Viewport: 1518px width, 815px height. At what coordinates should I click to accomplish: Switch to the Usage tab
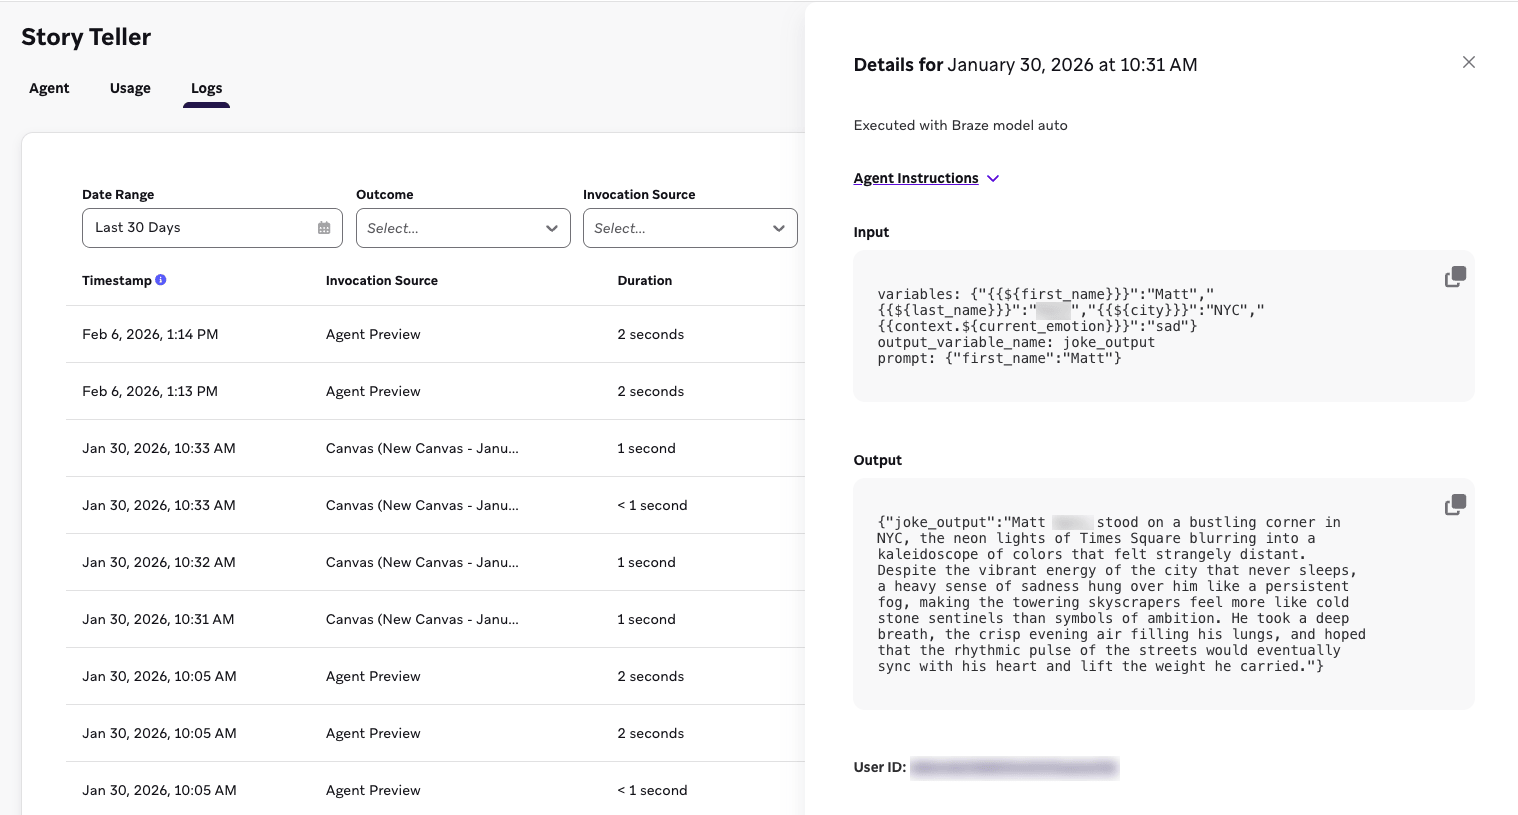pos(130,88)
